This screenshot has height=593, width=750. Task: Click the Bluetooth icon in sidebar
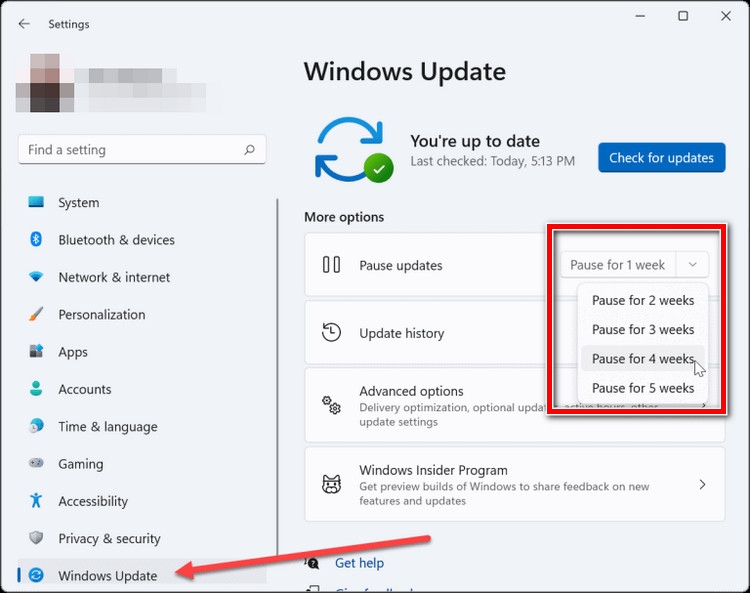pos(36,239)
